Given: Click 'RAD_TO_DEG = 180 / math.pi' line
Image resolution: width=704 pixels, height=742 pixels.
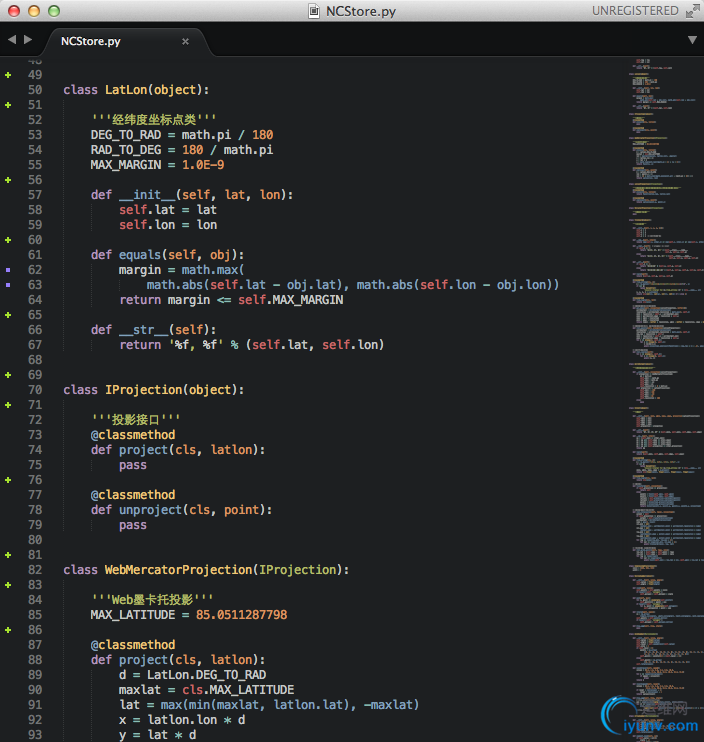Looking at the screenshot, I should click(182, 150).
